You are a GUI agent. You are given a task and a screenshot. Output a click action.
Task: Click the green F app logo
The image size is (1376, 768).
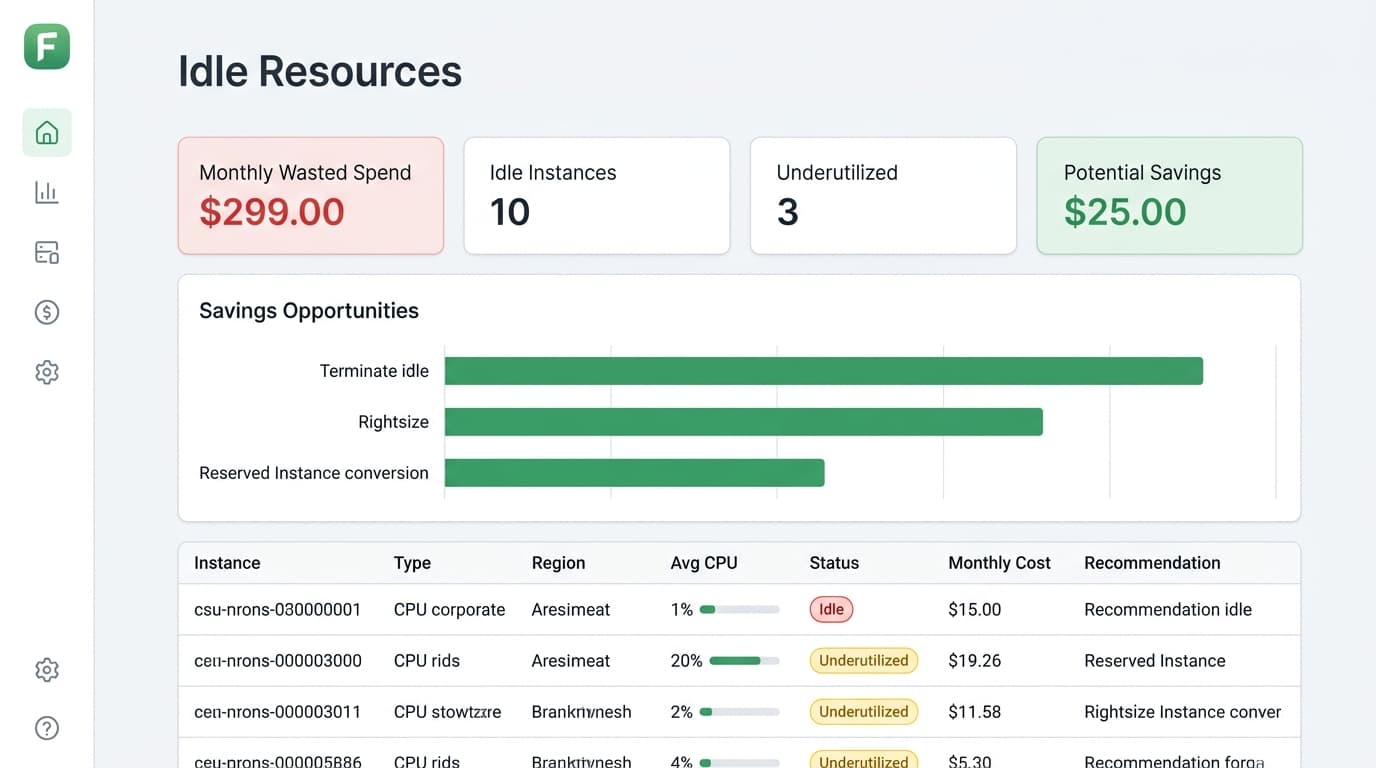47,46
